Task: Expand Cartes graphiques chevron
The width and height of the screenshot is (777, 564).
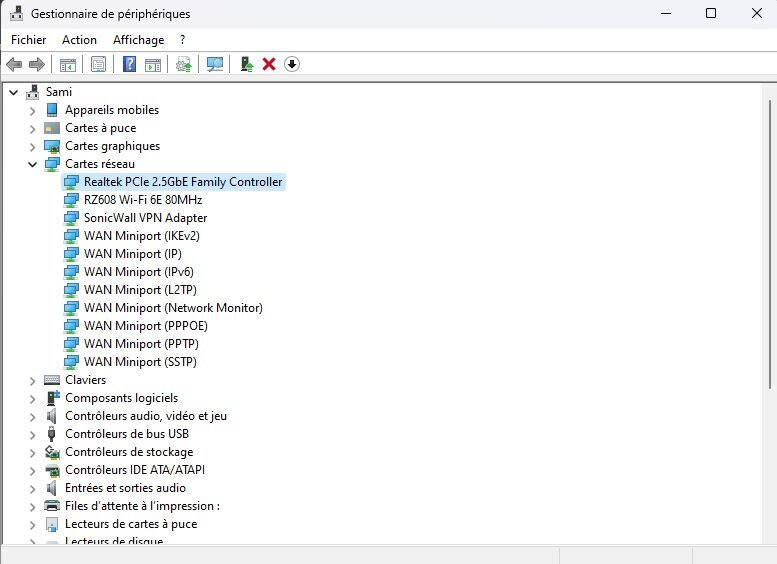Action: coord(33,147)
